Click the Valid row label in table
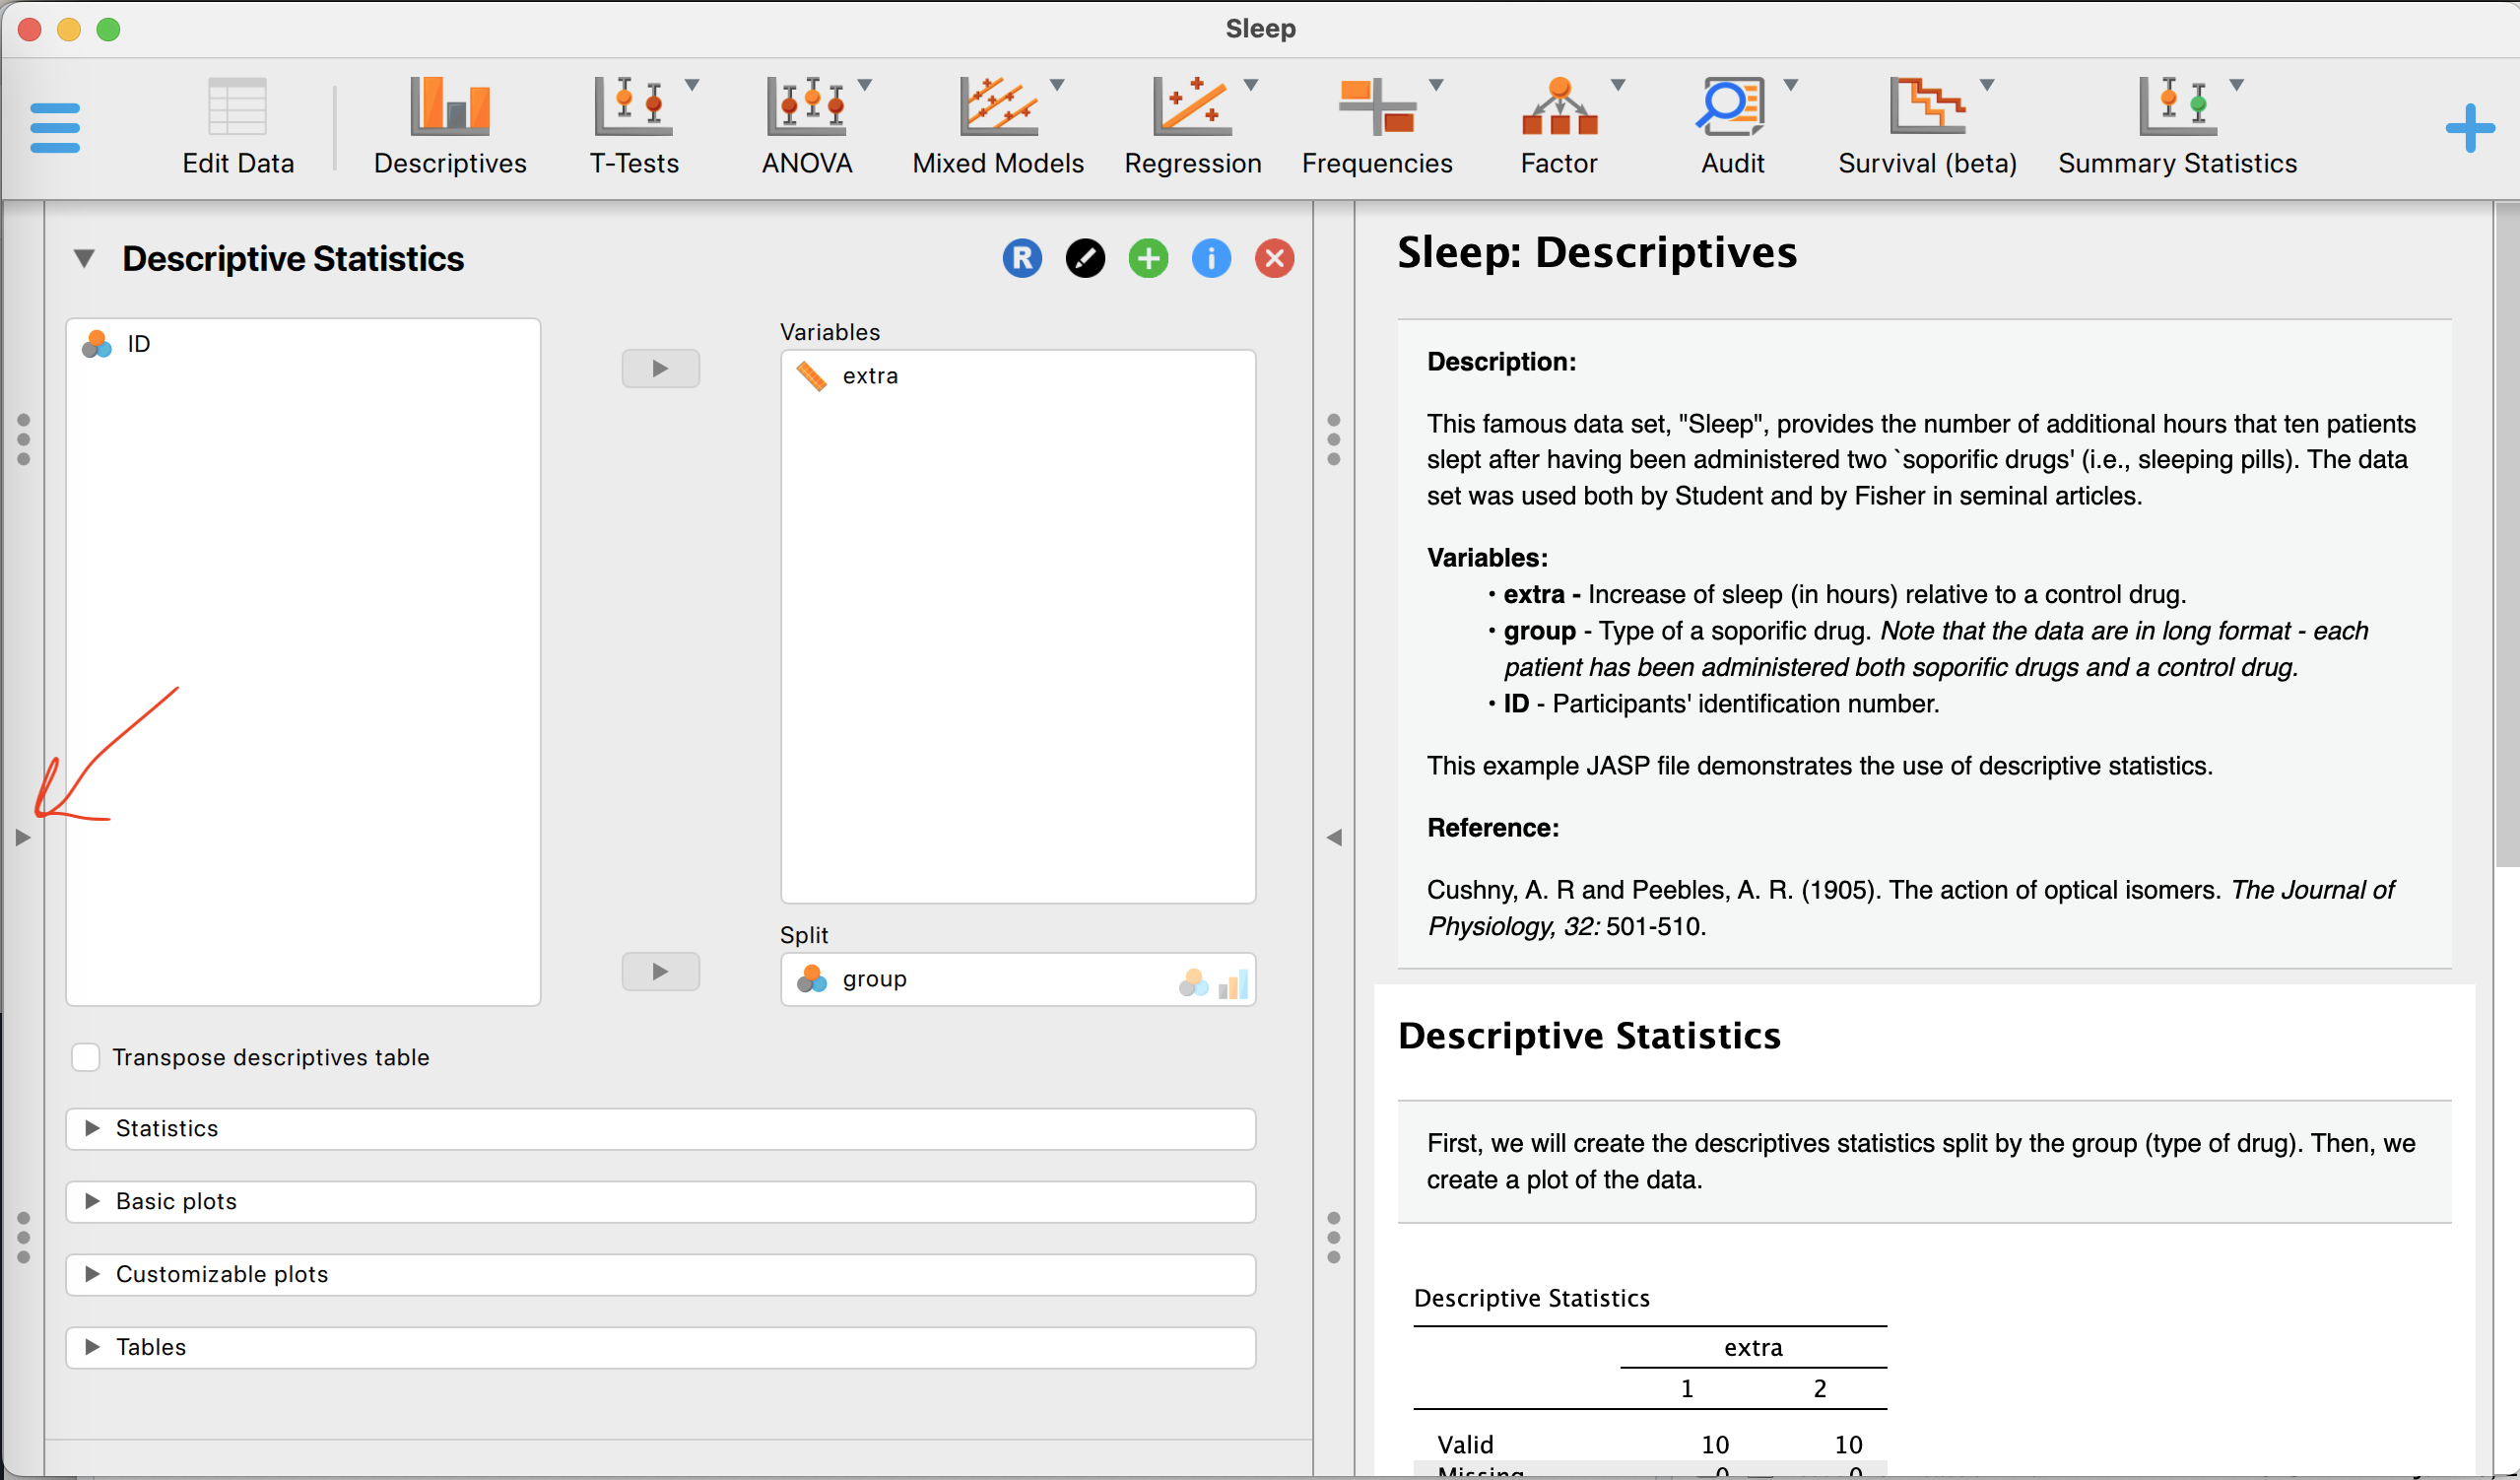 1465,1444
